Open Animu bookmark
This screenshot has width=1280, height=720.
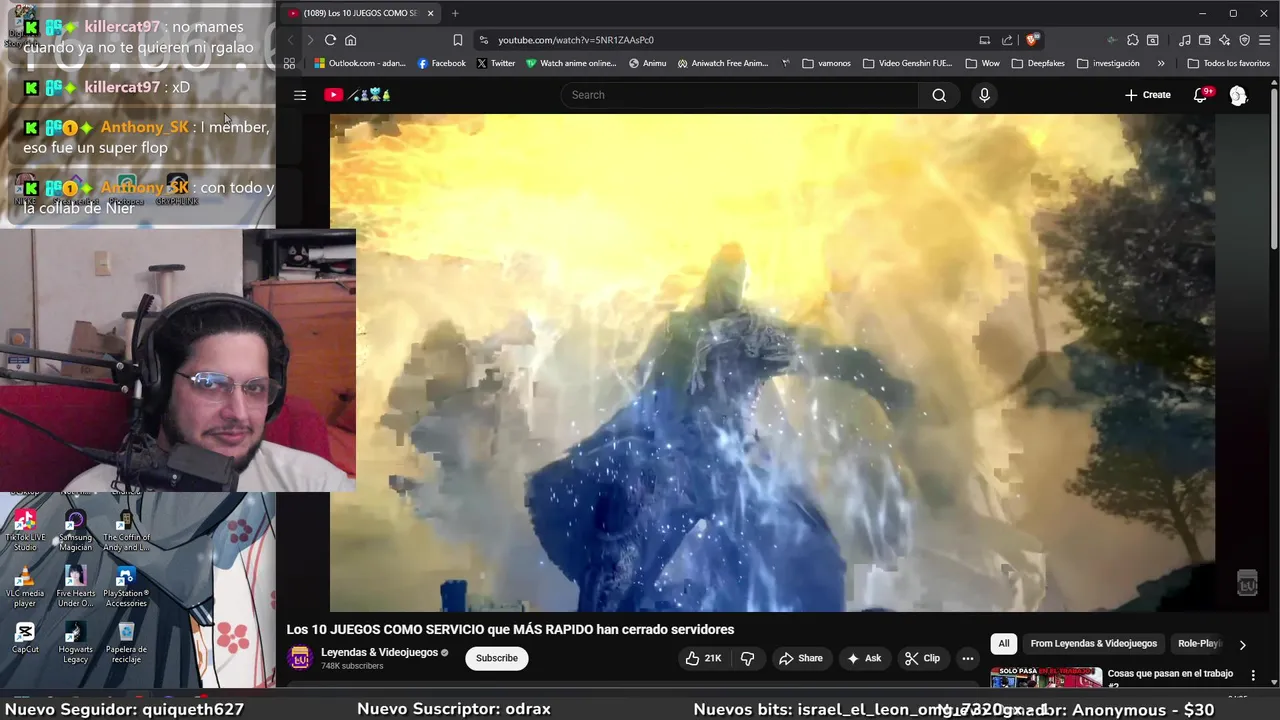[x=647, y=63]
